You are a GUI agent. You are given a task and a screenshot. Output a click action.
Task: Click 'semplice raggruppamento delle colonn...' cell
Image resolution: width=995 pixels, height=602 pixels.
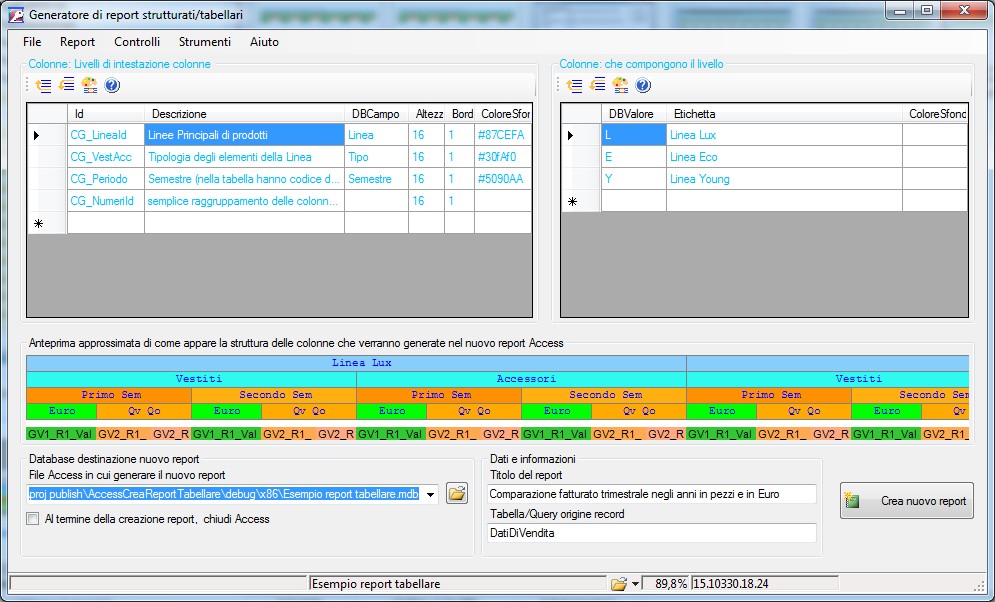(x=244, y=201)
